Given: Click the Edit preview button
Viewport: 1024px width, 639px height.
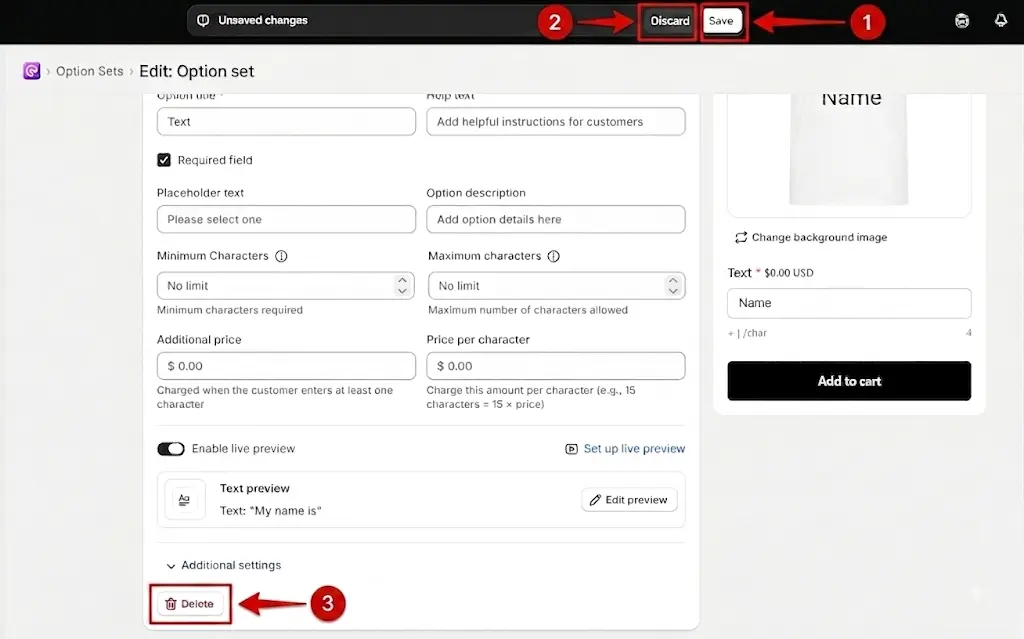Looking at the screenshot, I should tap(630, 500).
